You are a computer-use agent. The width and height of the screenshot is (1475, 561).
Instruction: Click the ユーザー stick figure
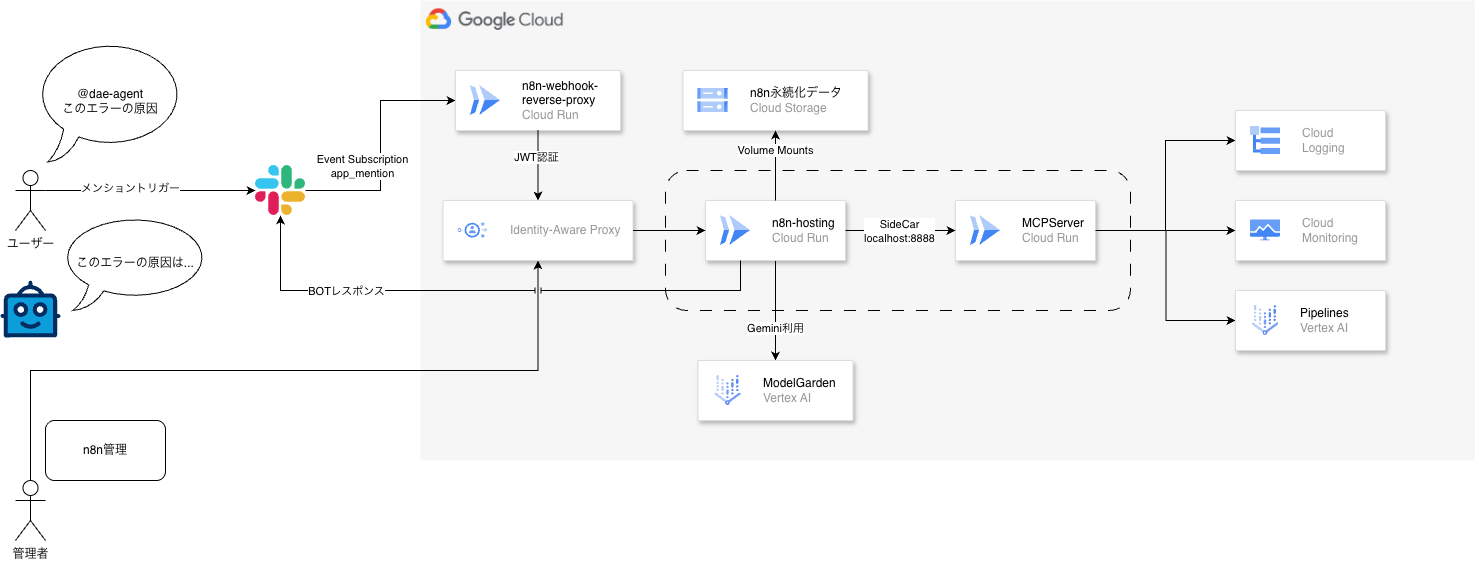[30, 200]
